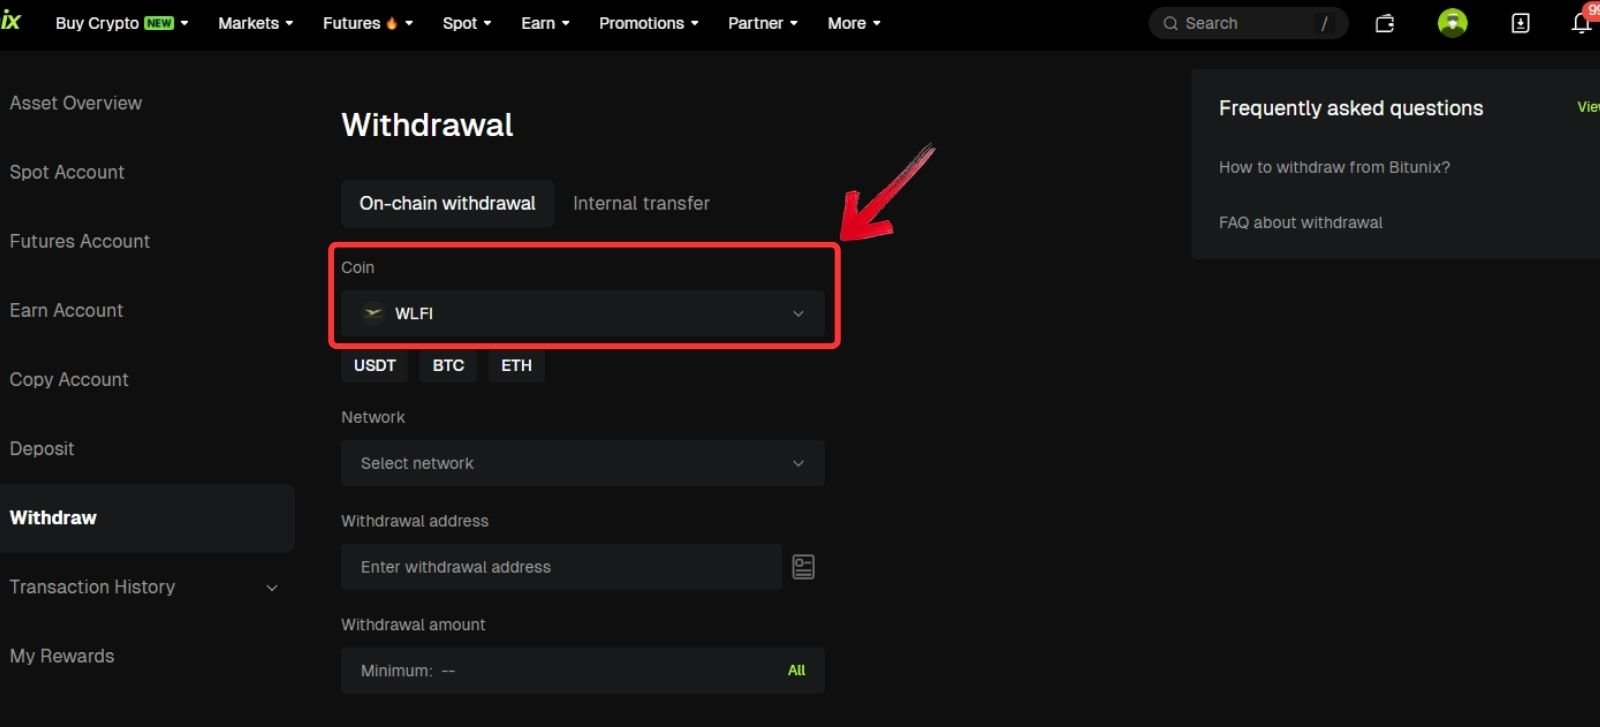Open the notifications bell
This screenshot has height=727, width=1600.
[1582, 22]
